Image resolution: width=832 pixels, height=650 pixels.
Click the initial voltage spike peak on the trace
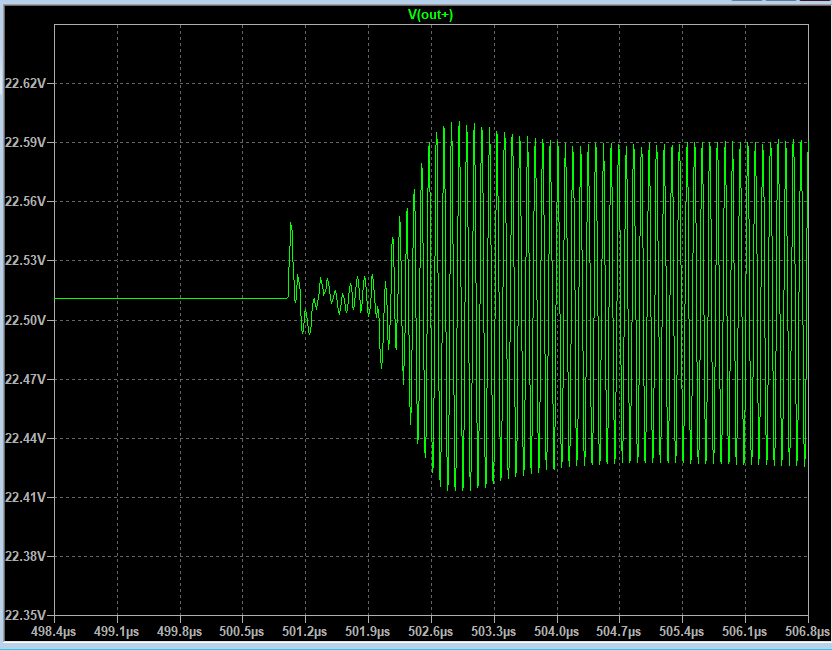click(291, 223)
